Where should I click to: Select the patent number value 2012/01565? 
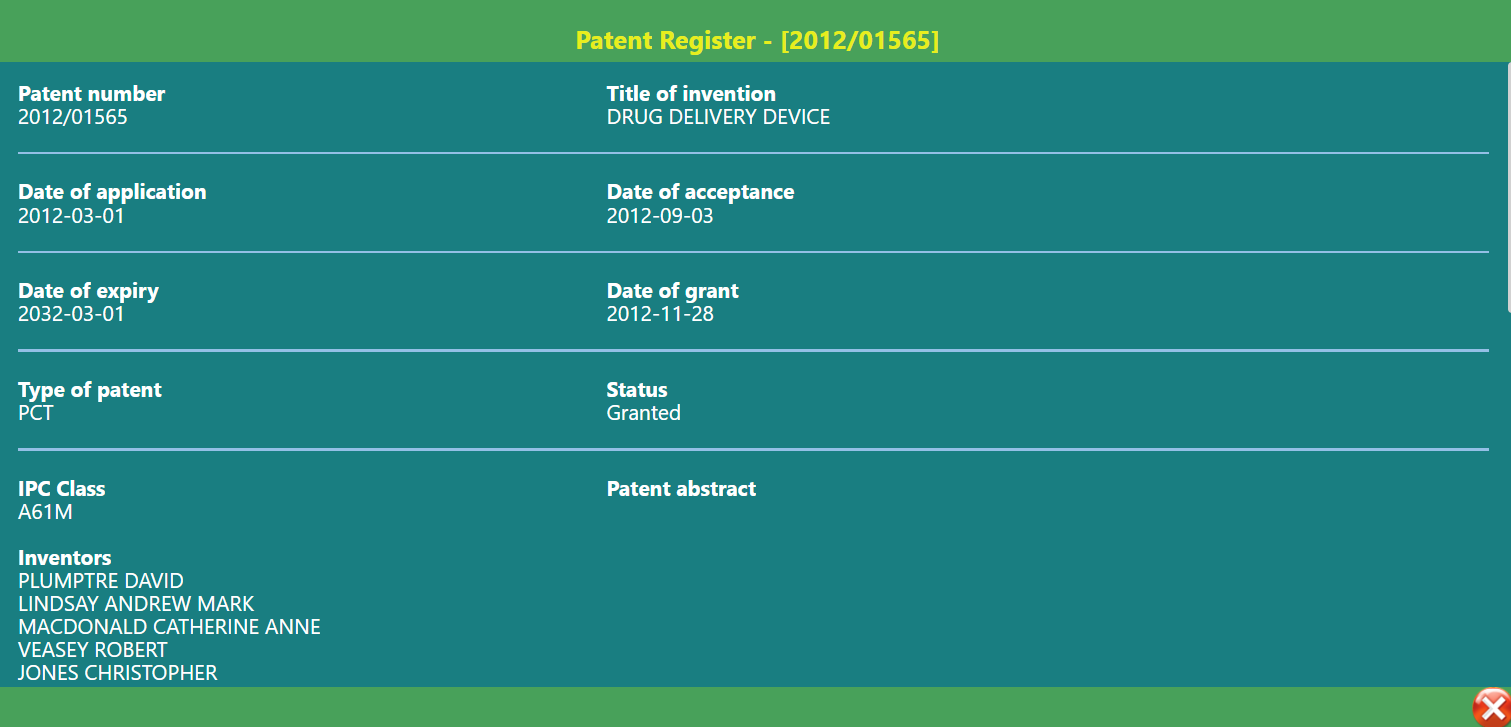pos(73,117)
